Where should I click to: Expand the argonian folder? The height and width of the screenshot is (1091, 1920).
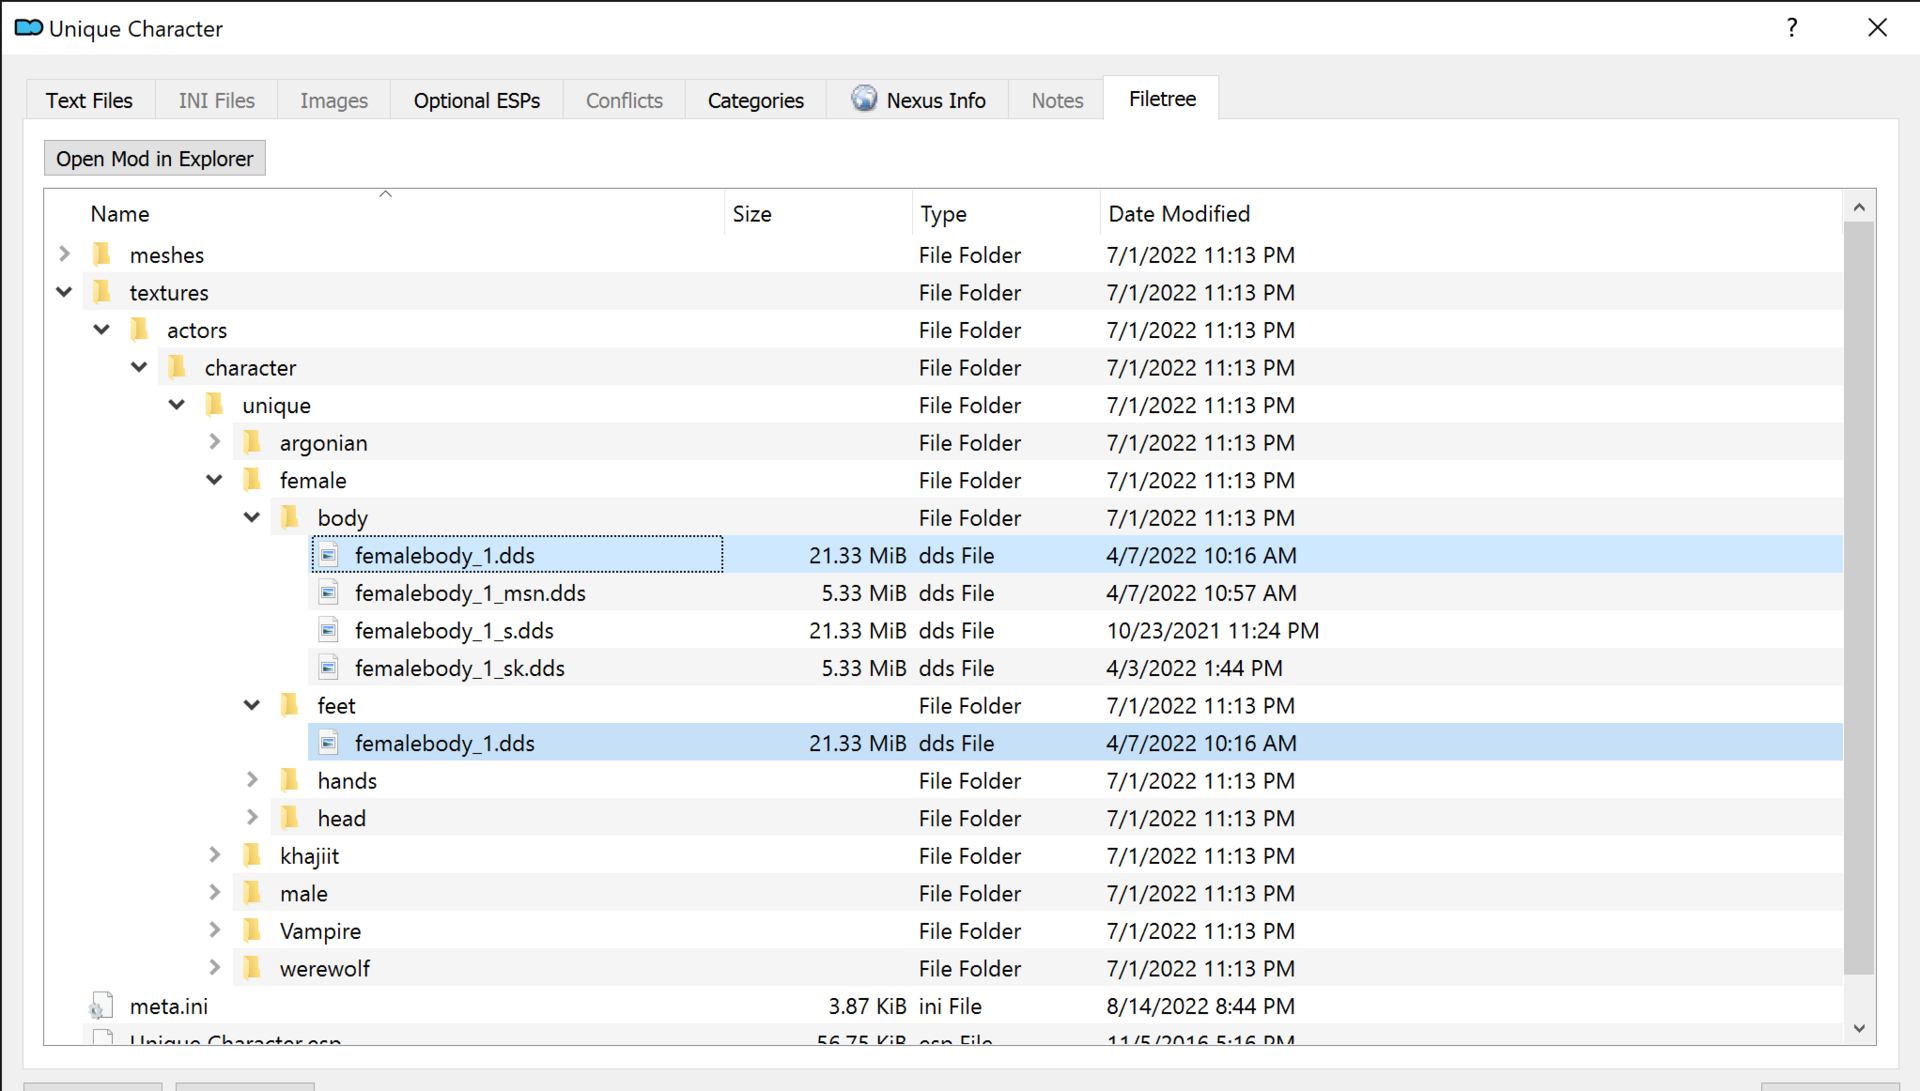tap(215, 442)
